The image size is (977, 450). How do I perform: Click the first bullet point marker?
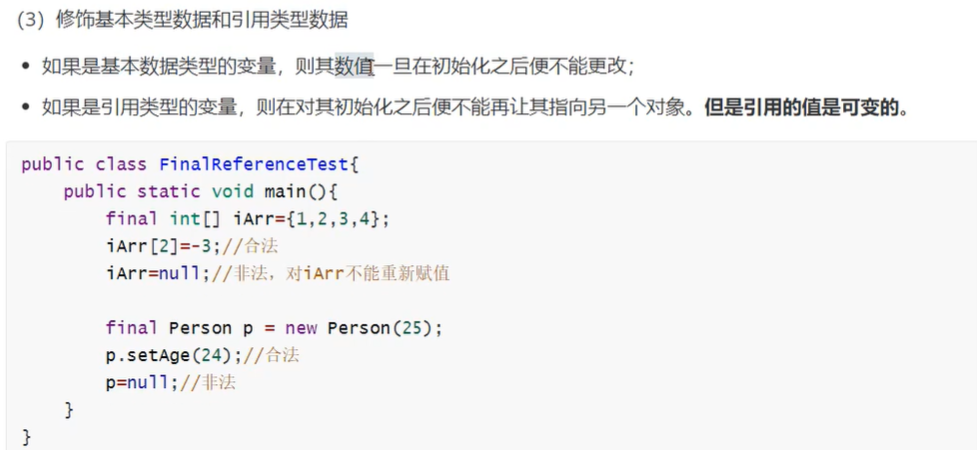26,65
